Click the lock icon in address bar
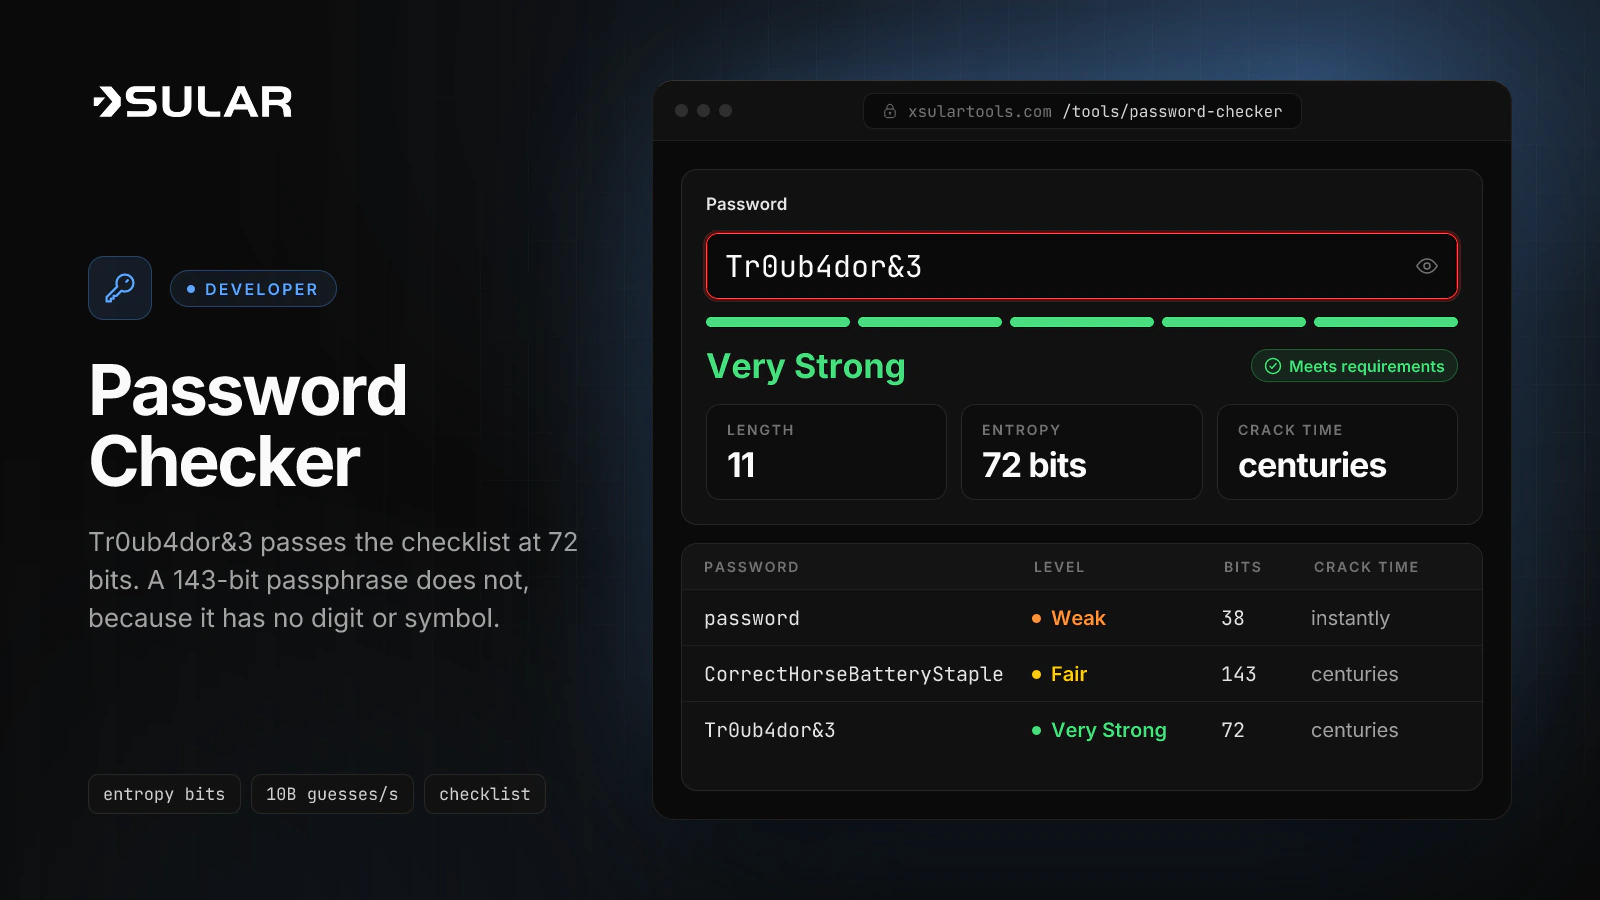This screenshot has height=900, width=1600. pyautogui.click(x=890, y=111)
